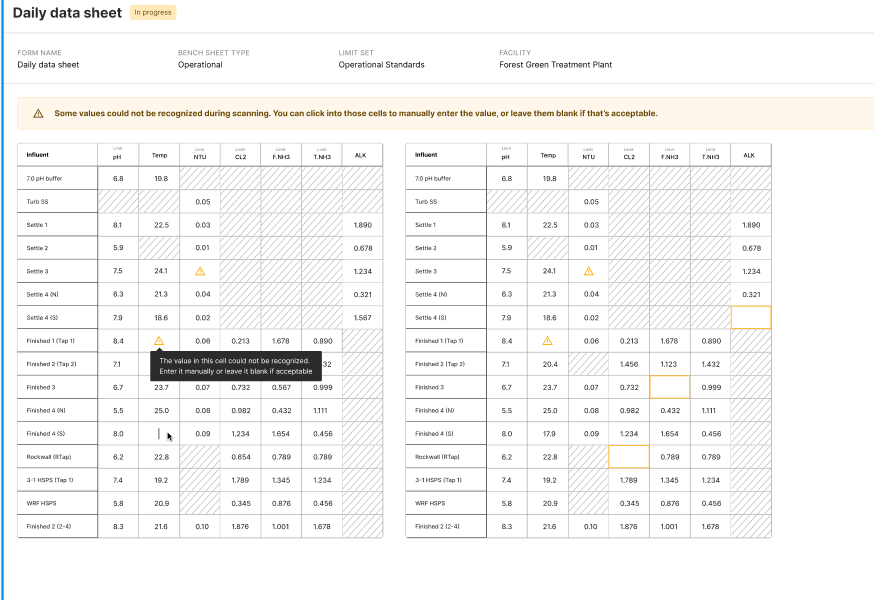The height and width of the screenshot is (600, 874).
Task: Select pH value 6.8 for 7.0 pH buffer in right table
Action: 506,179
